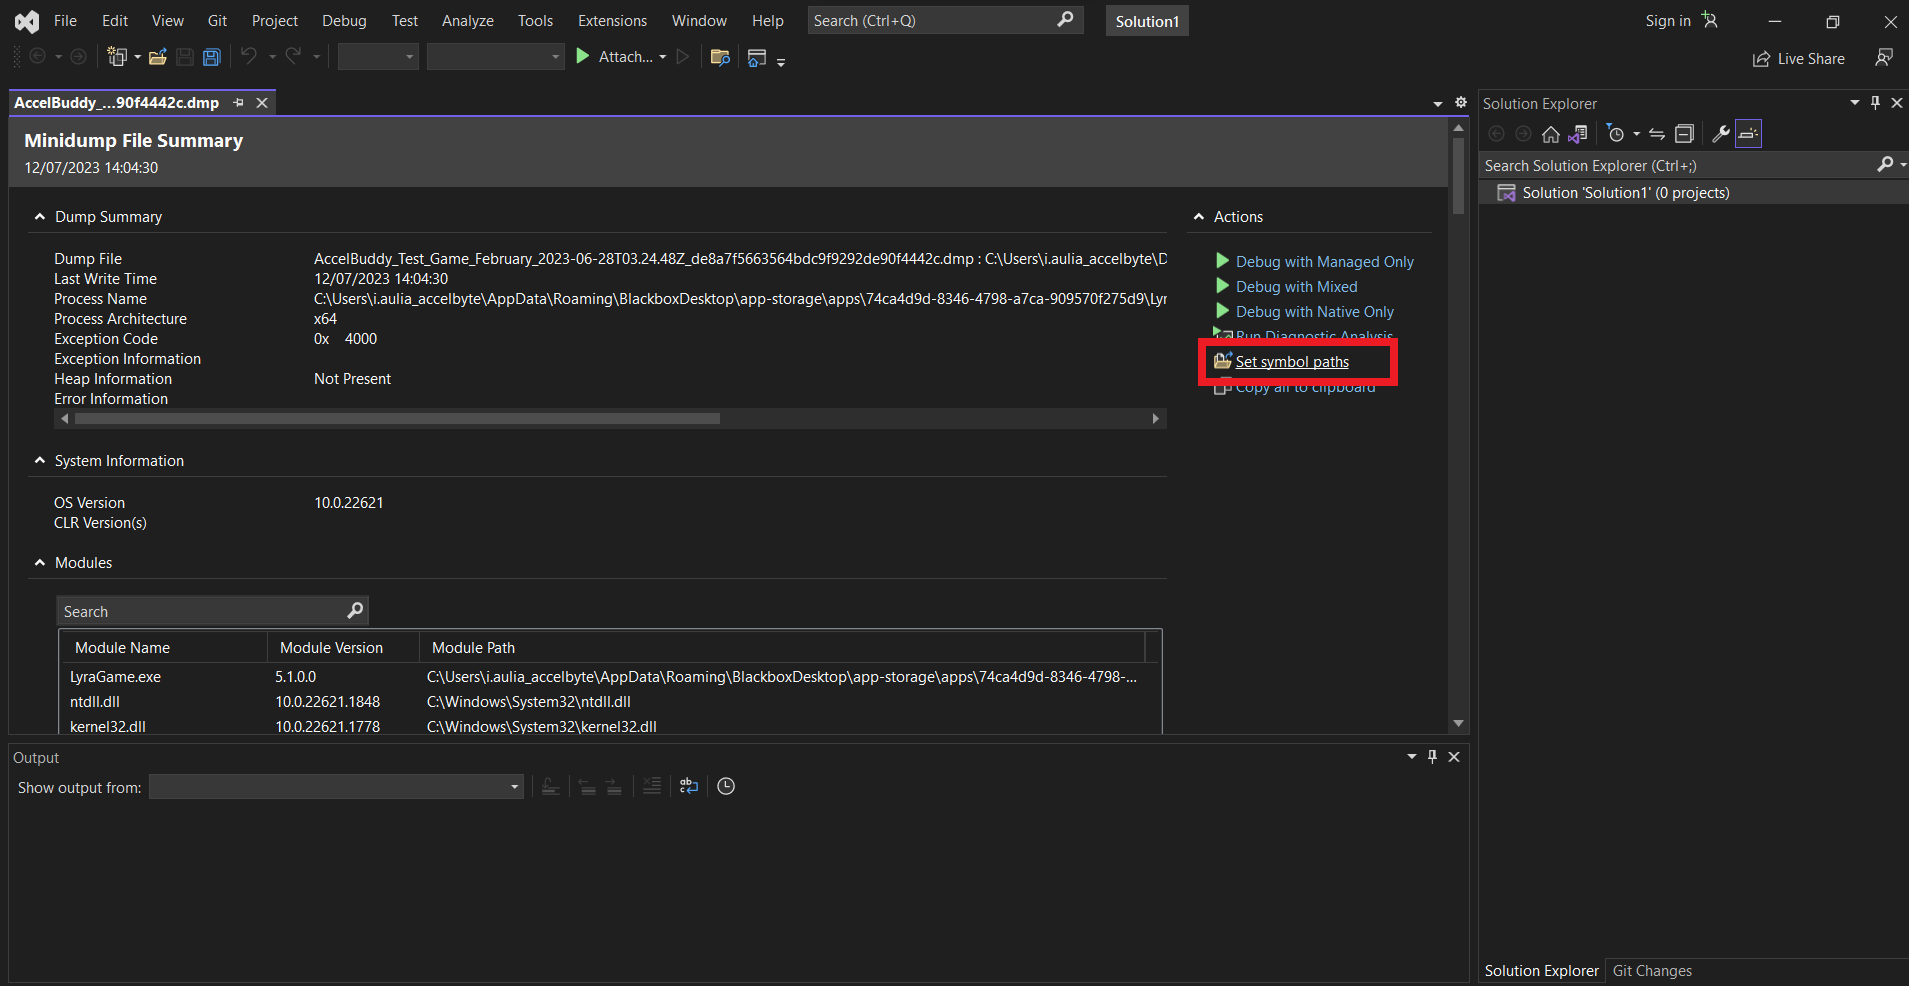This screenshot has width=1909, height=986.
Task: Open the File menu
Action: [65, 21]
